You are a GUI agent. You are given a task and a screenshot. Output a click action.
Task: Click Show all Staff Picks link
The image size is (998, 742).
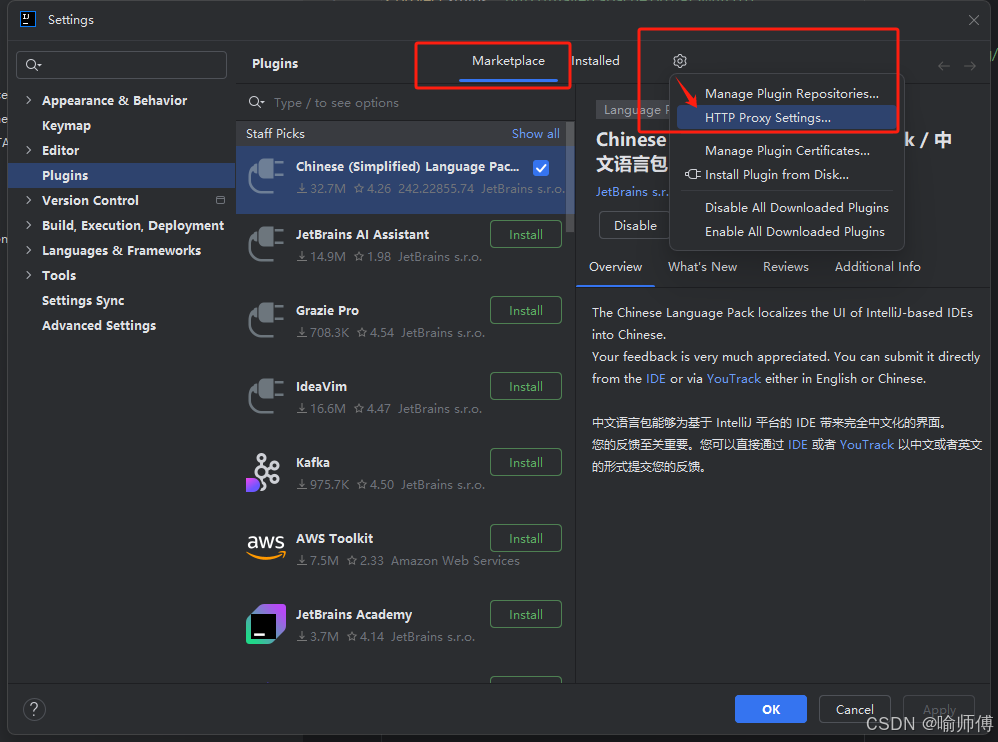coord(536,134)
